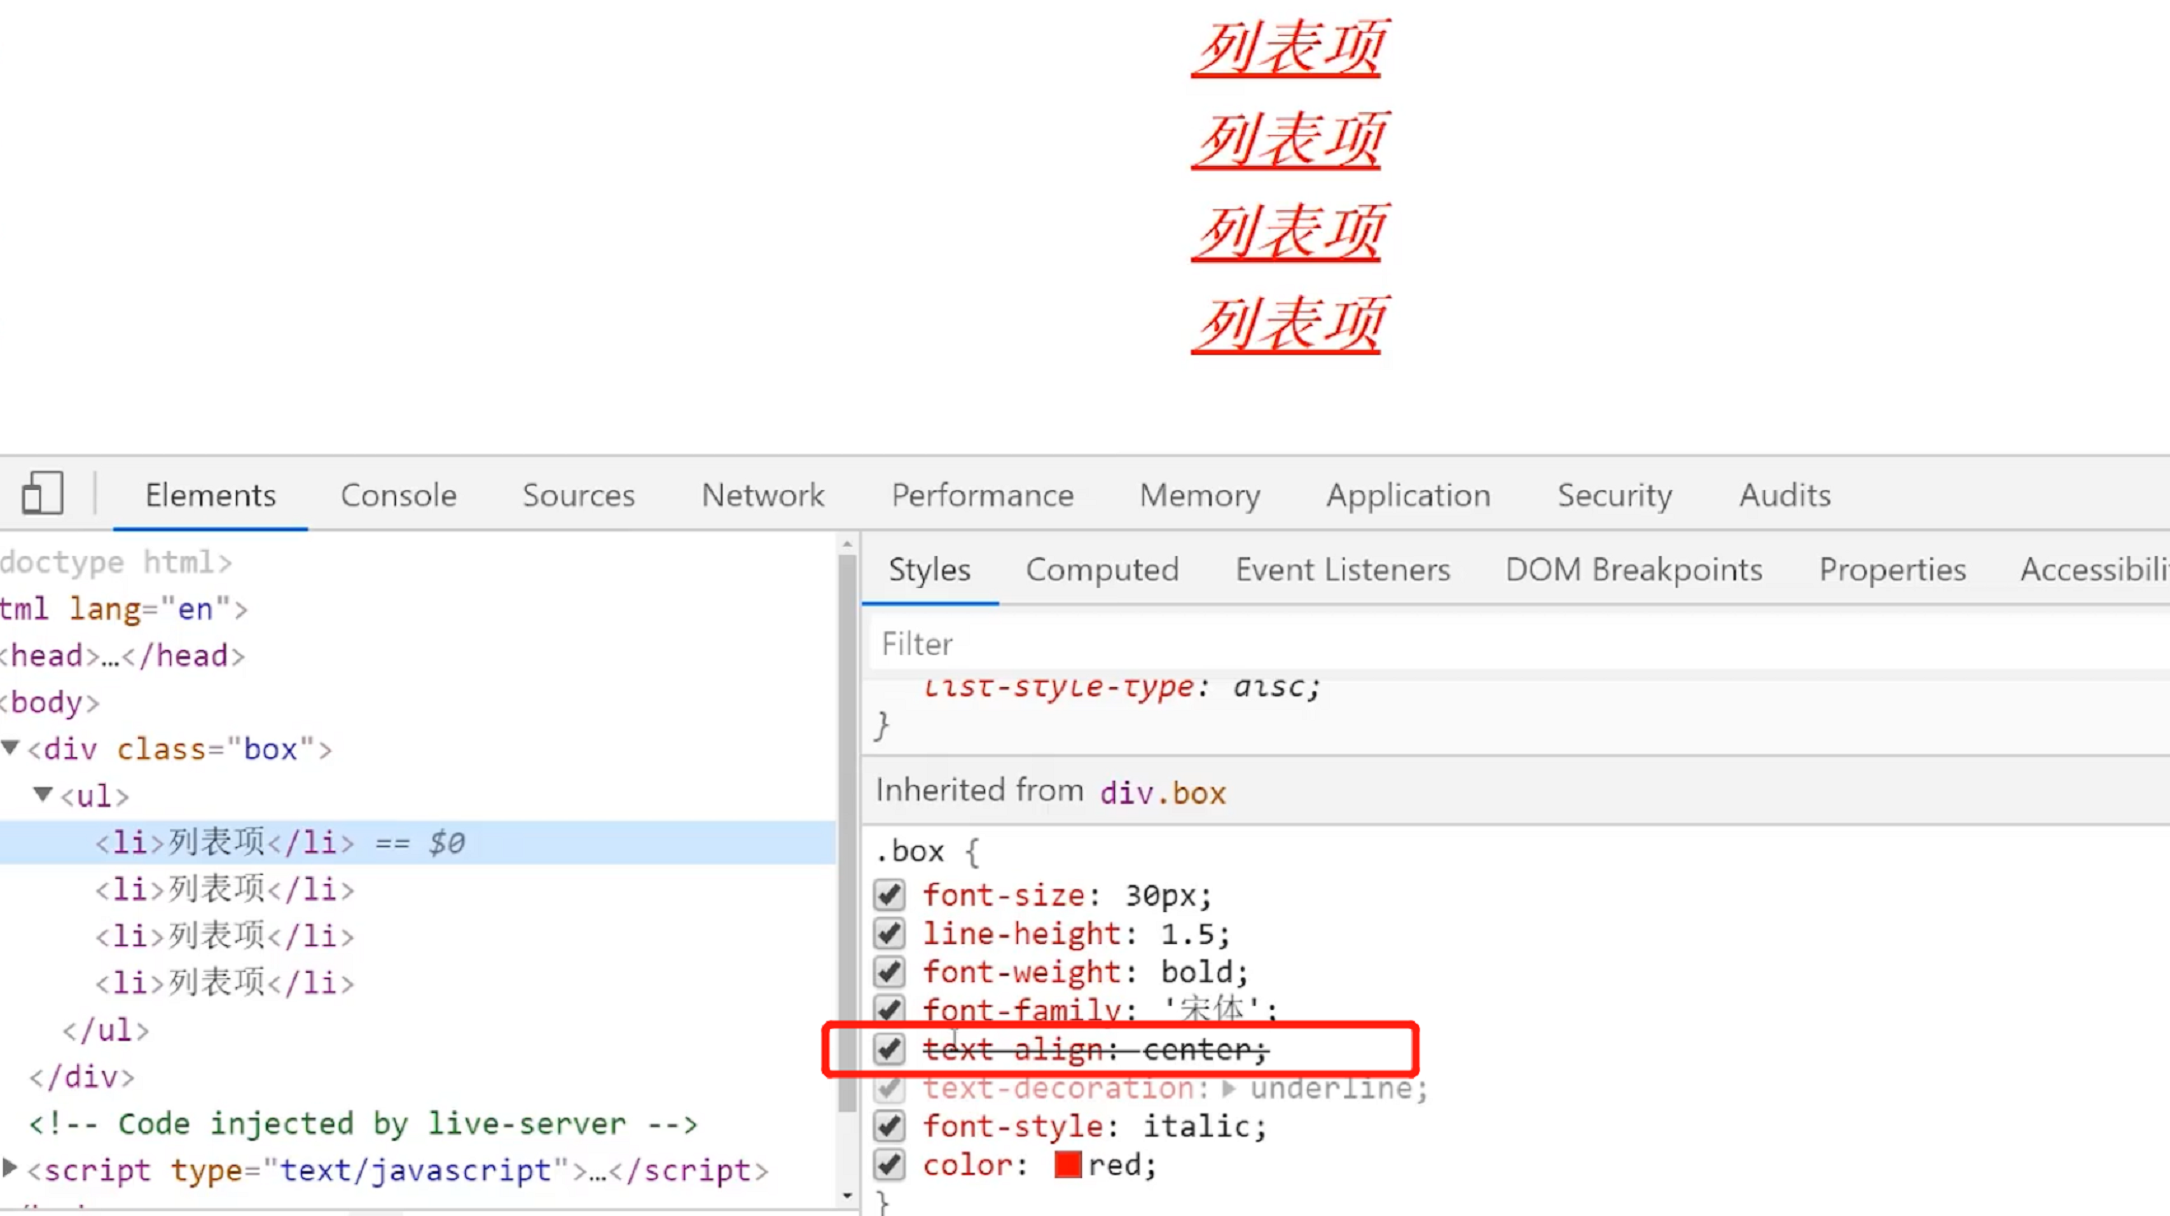Open the Properties sub-tab
The height and width of the screenshot is (1216, 2170).
[x=1892, y=569]
